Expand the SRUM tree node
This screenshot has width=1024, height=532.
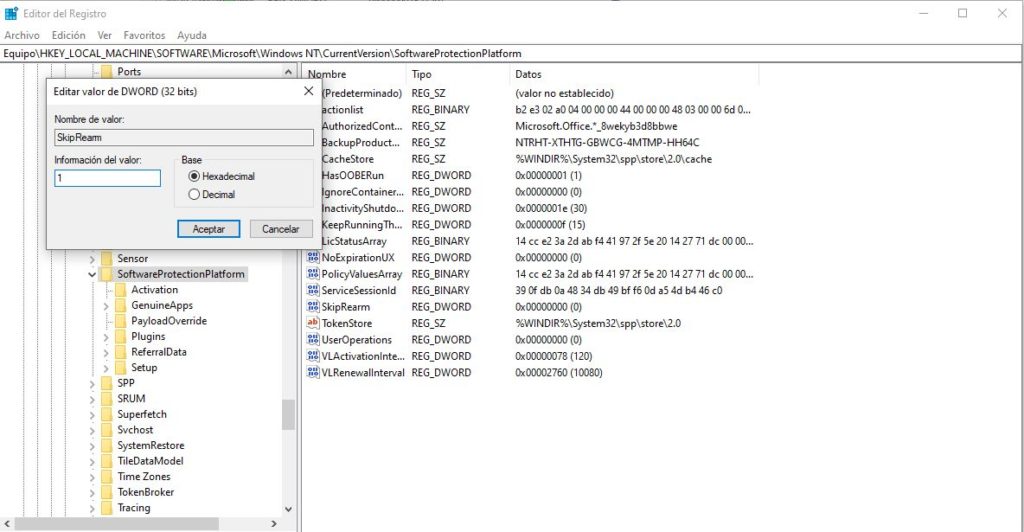pyautogui.click(x=91, y=399)
